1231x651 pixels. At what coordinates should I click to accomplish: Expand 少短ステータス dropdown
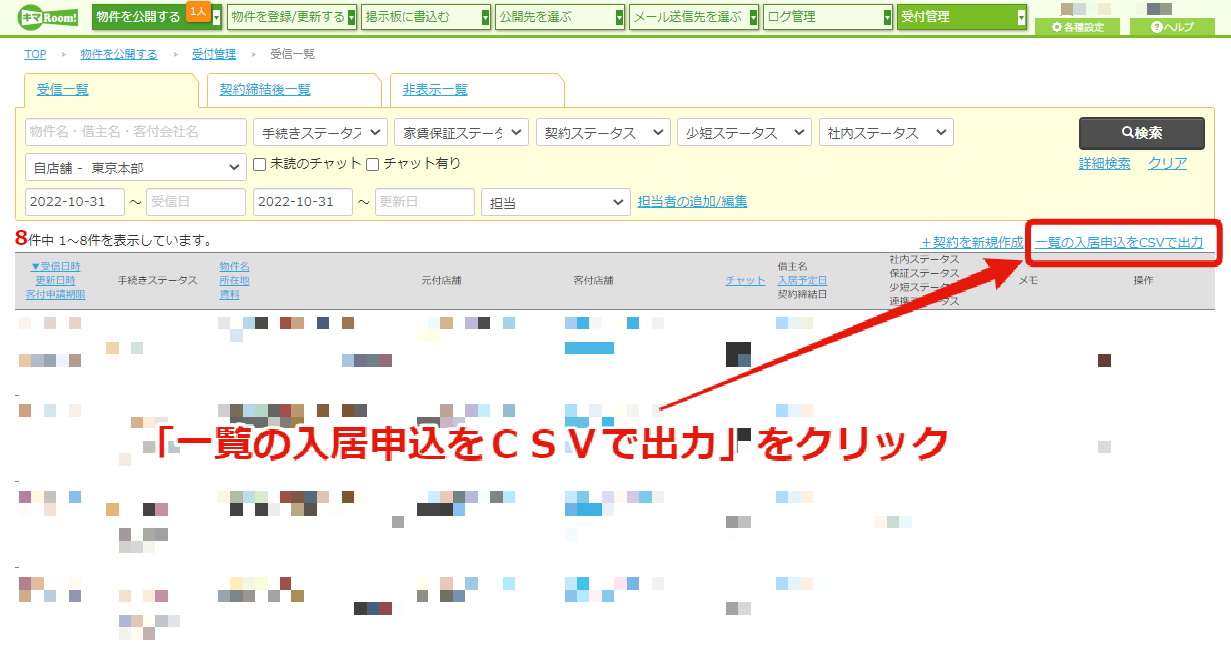(x=744, y=133)
